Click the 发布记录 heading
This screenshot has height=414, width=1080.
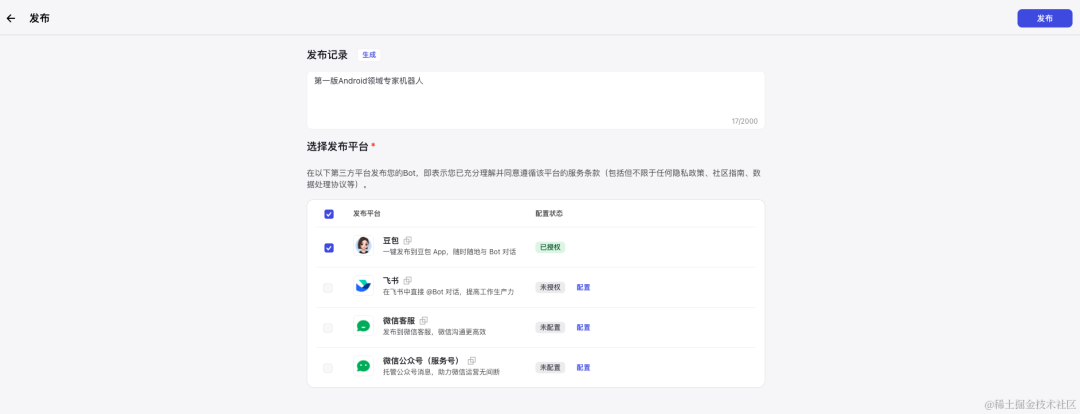327,55
